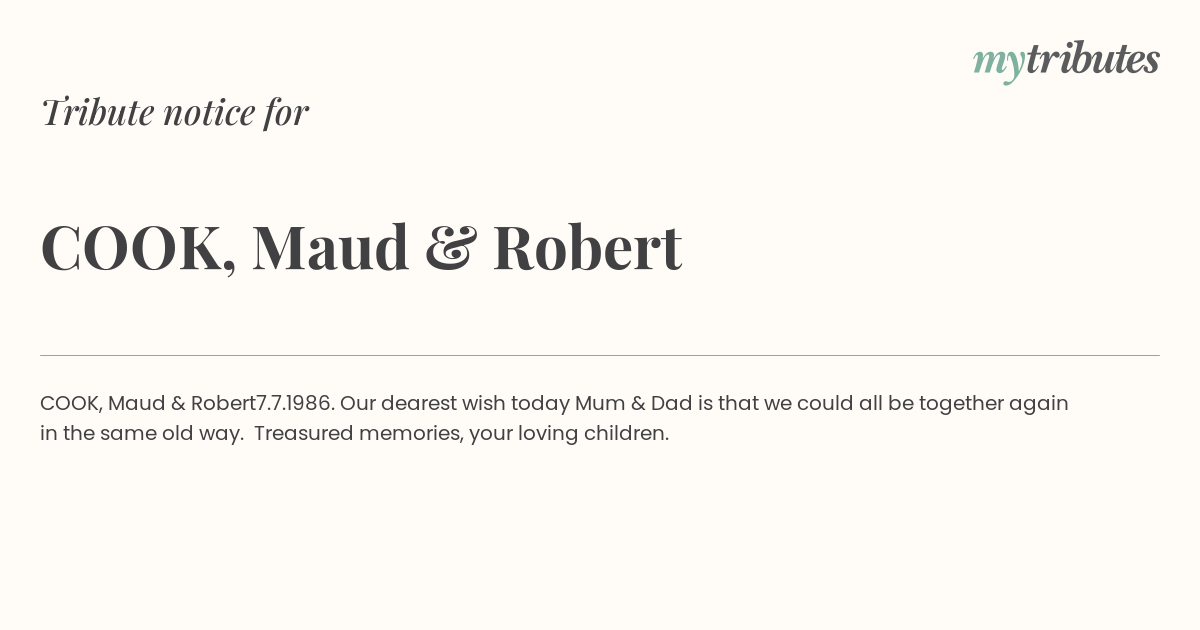This screenshot has height=630, width=1200.
Task: Click the name "Maud" in the large heading
Action: pos(331,247)
